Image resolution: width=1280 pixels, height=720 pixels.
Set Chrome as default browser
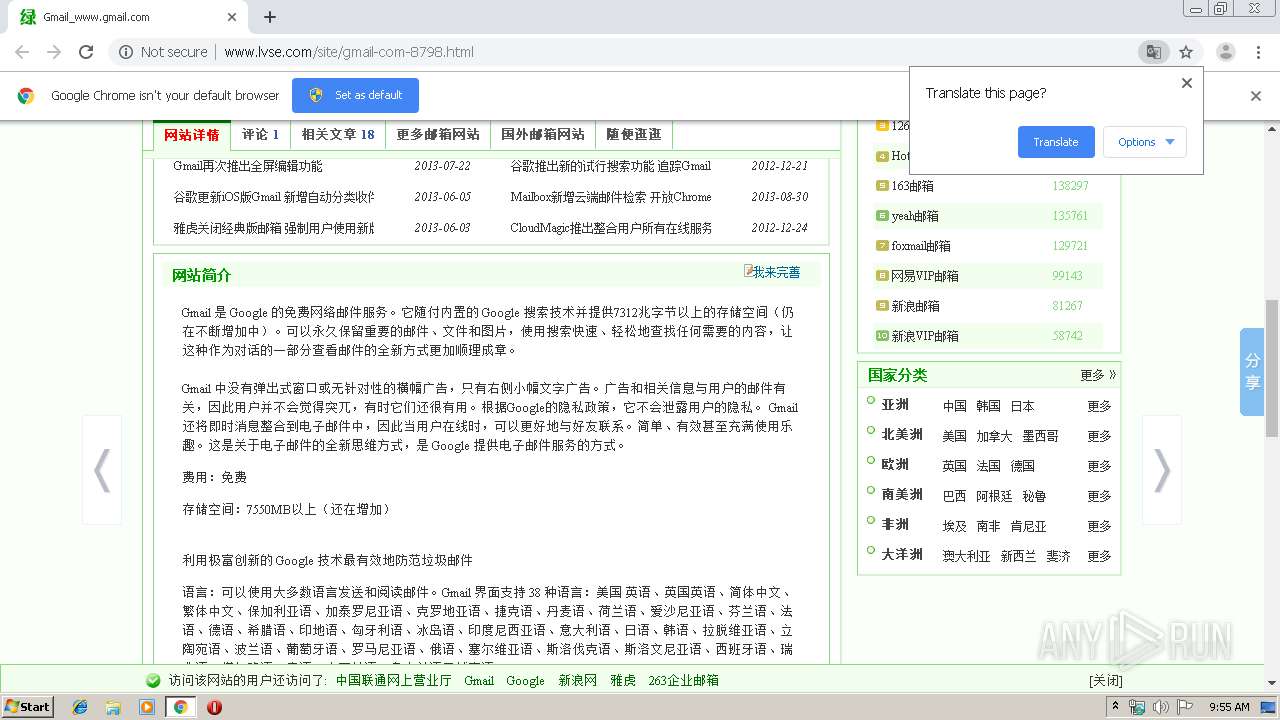[355, 95]
